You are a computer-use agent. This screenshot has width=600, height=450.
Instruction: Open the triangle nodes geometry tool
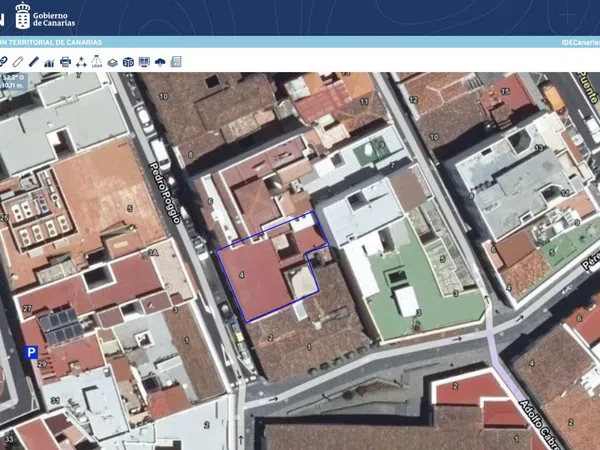point(81,62)
